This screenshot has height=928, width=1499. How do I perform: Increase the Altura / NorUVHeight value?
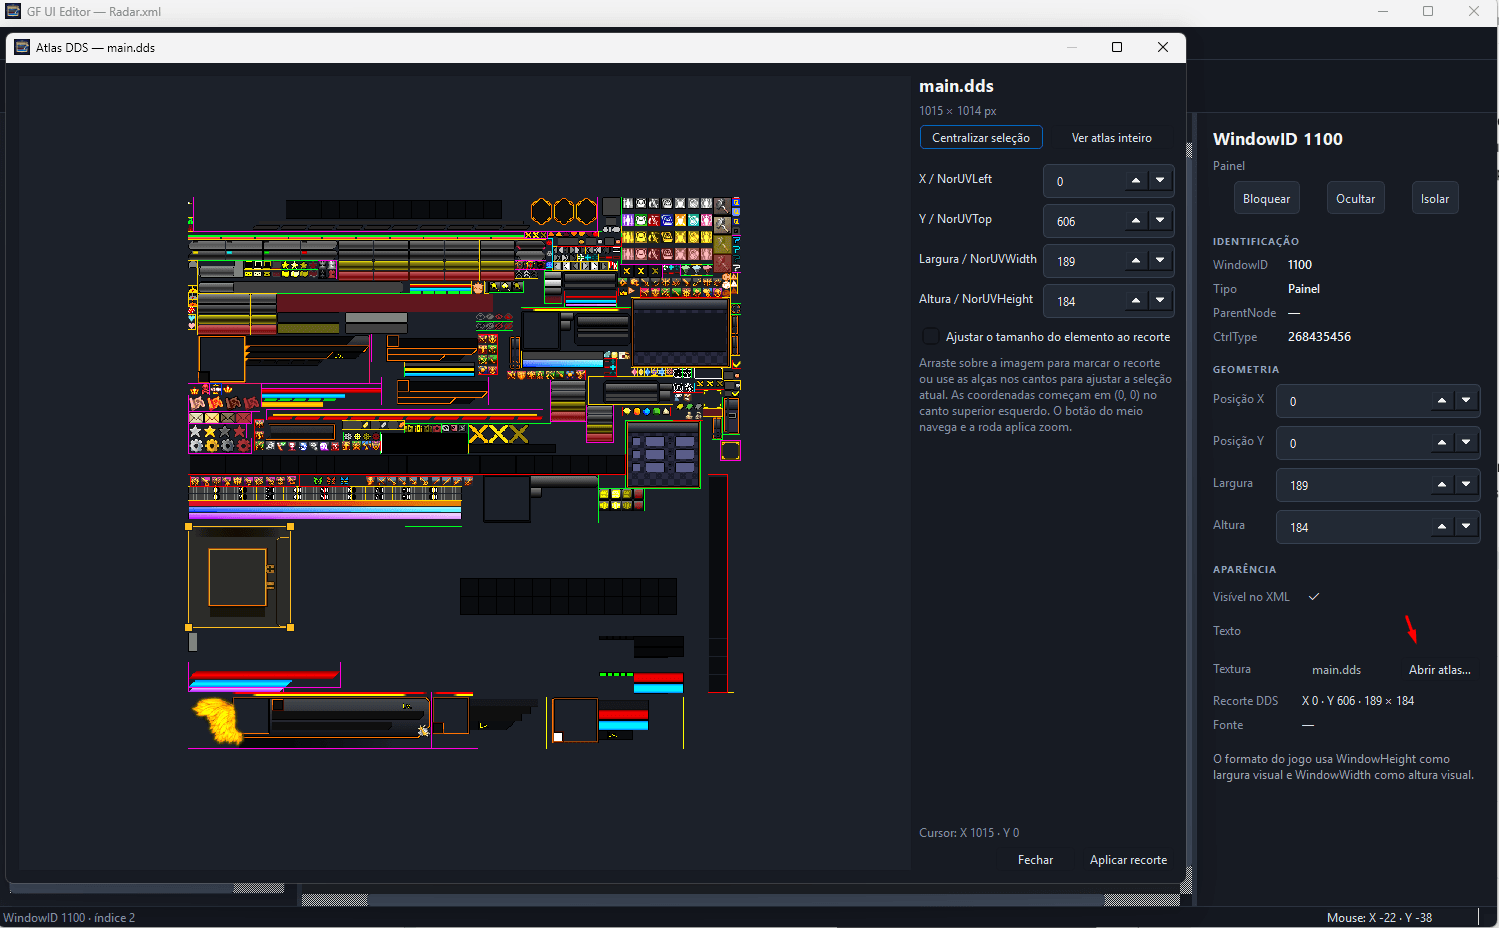(x=1136, y=301)
